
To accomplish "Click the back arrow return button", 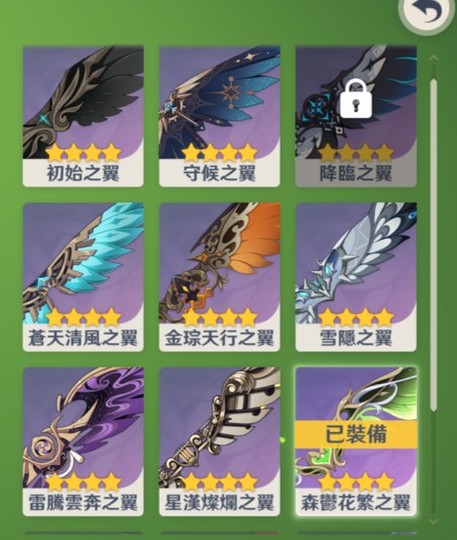I will point(427,13).
